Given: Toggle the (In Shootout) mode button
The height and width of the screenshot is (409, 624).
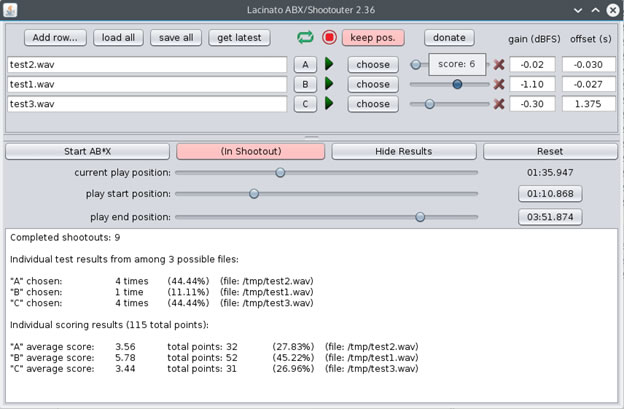Looking at the screenshot, I should click(x=250, y=151).
